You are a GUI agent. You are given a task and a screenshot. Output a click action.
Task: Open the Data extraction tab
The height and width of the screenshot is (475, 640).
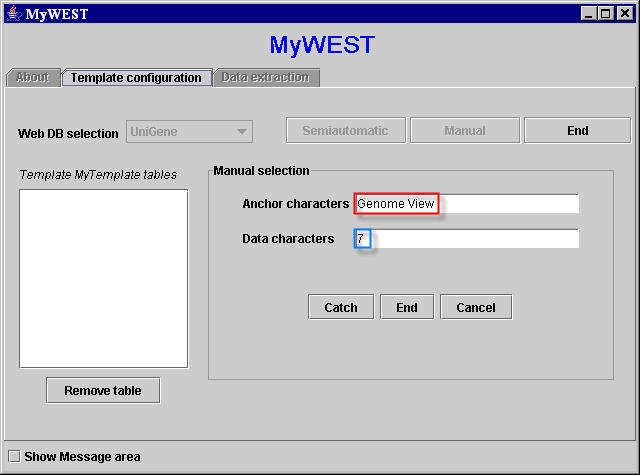tap(266, 77)
